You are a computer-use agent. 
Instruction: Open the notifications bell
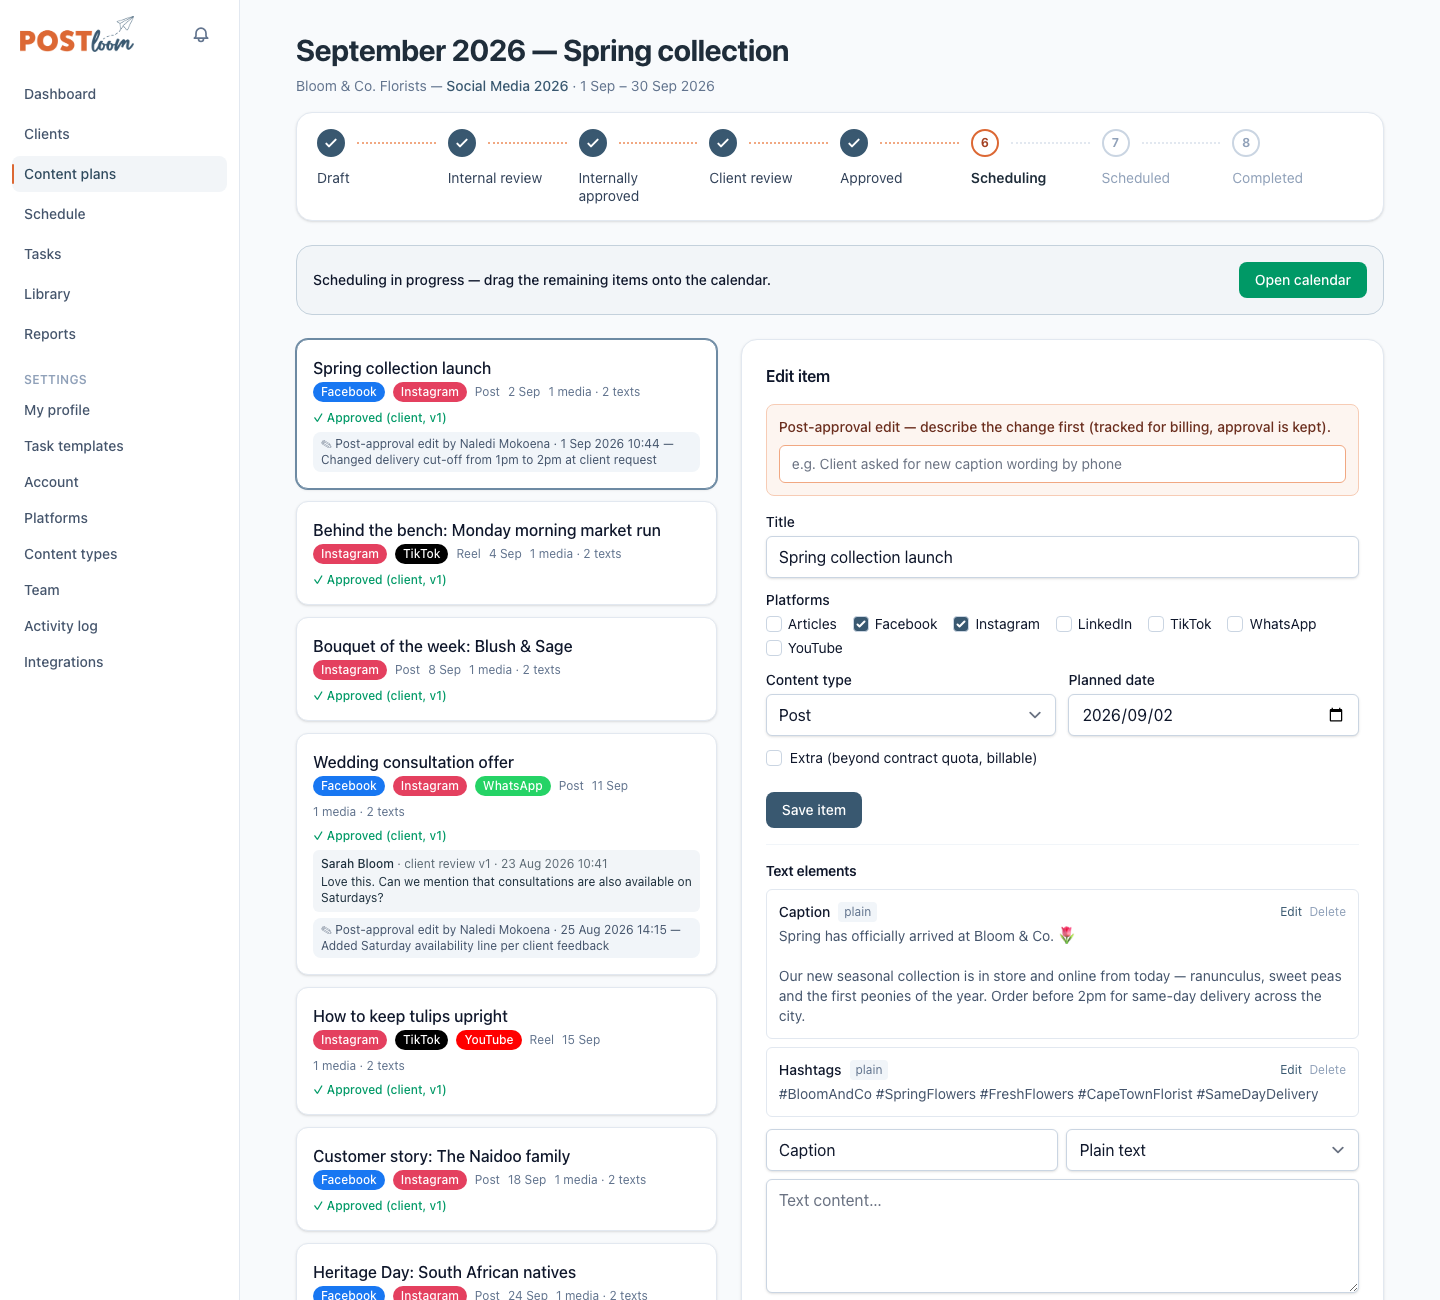pos(201,35)
